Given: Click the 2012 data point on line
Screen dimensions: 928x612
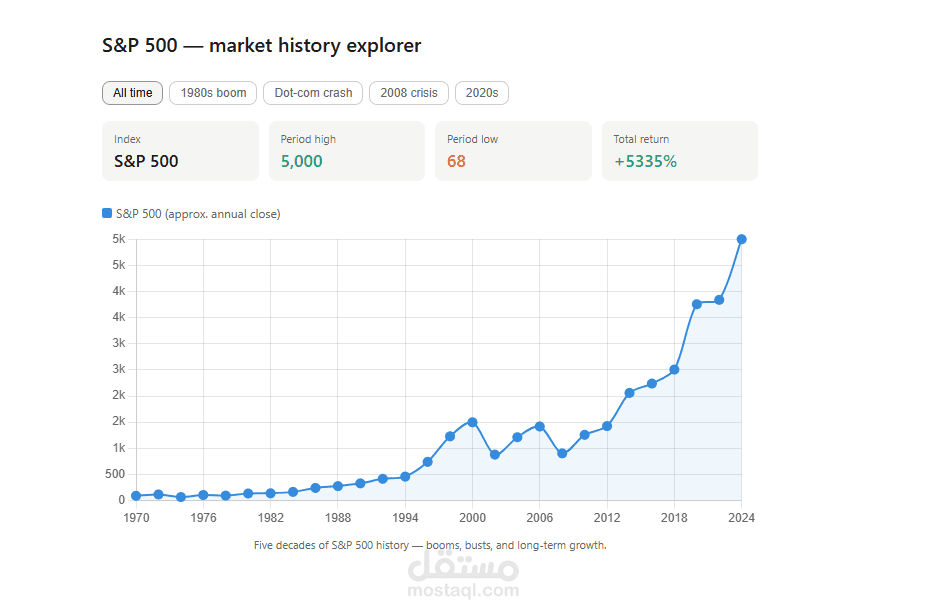Looking at the screenshot, I should [x=607, y=426].
